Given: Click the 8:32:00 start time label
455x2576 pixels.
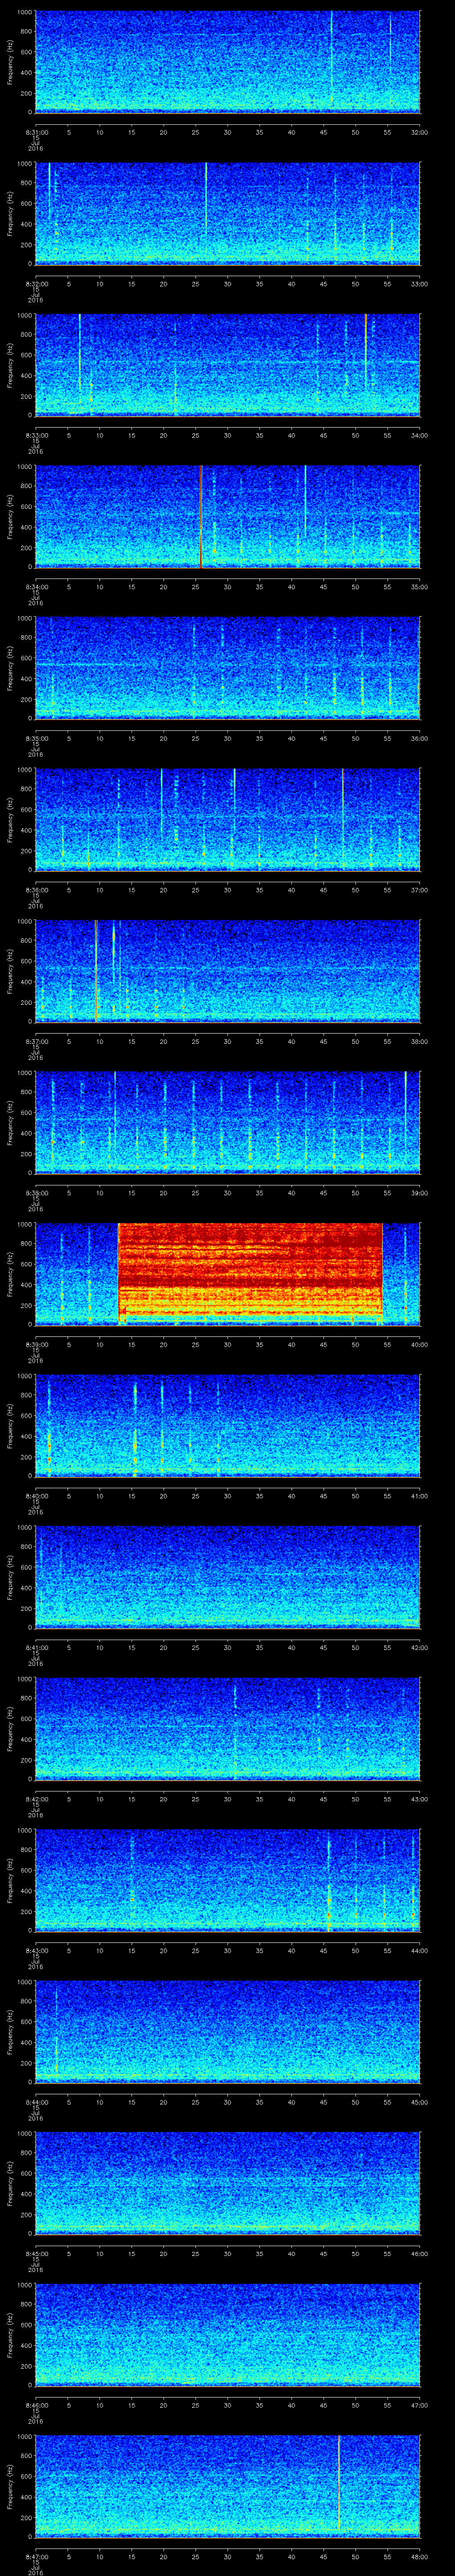Looking at the screenshot, I should pyautogui.click(x=36, y=283).
